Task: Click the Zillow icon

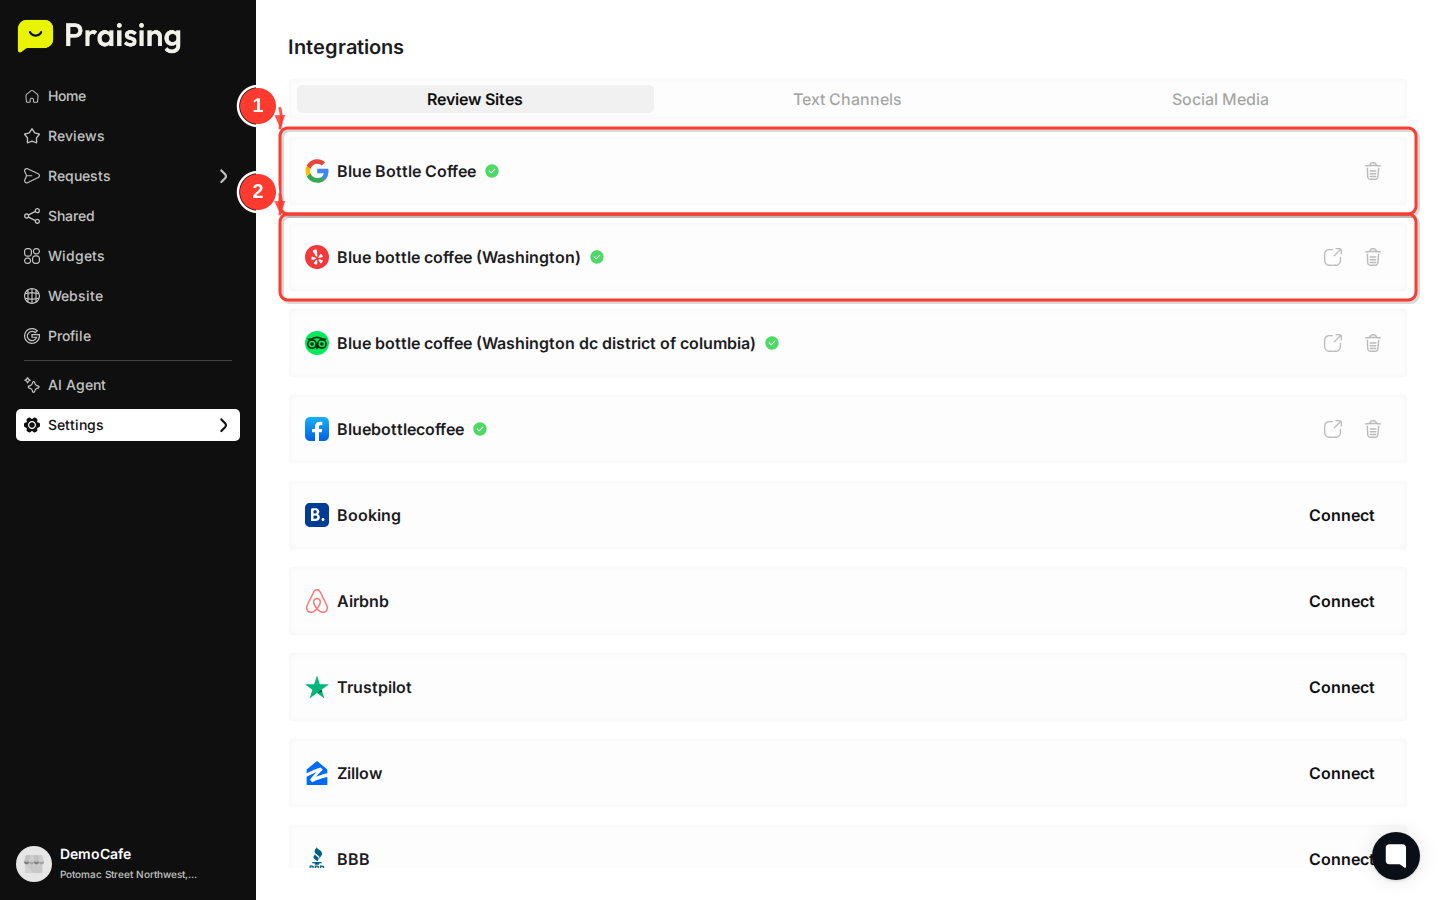Action: point(317,773)
